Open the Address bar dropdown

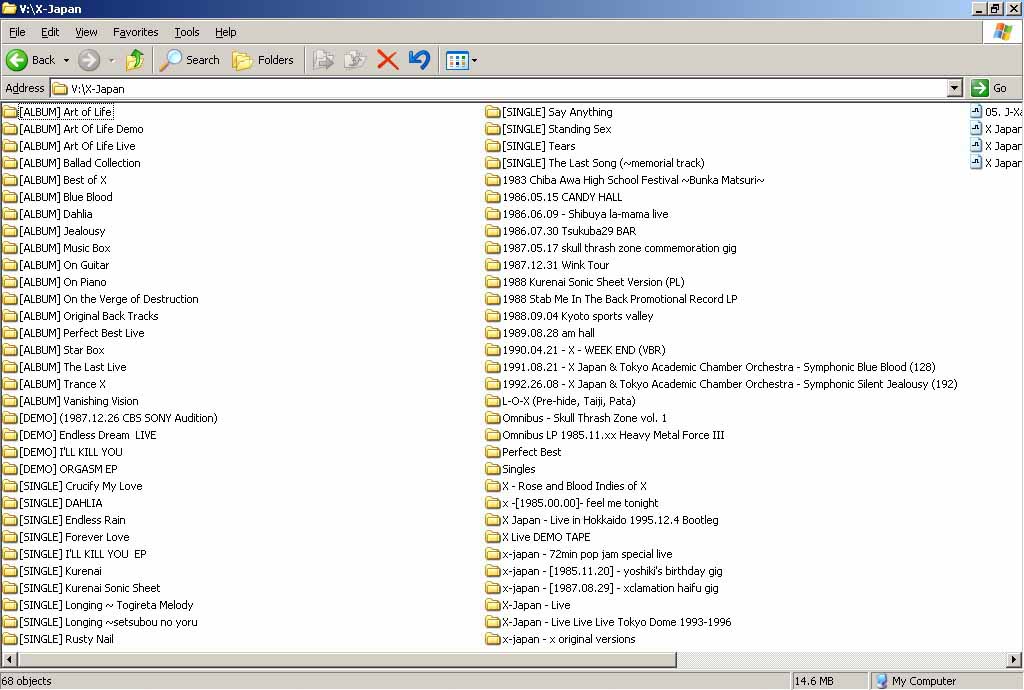point(955,88)
